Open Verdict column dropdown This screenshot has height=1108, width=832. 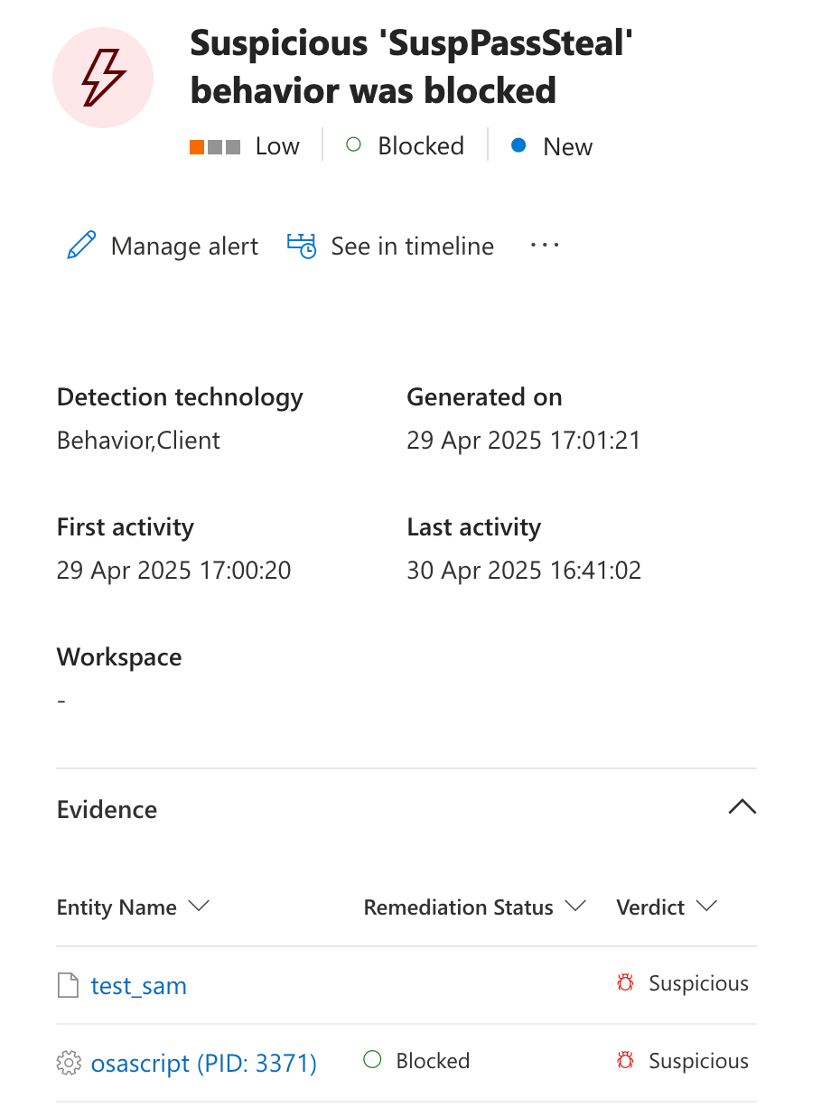[x=707, y=907]
